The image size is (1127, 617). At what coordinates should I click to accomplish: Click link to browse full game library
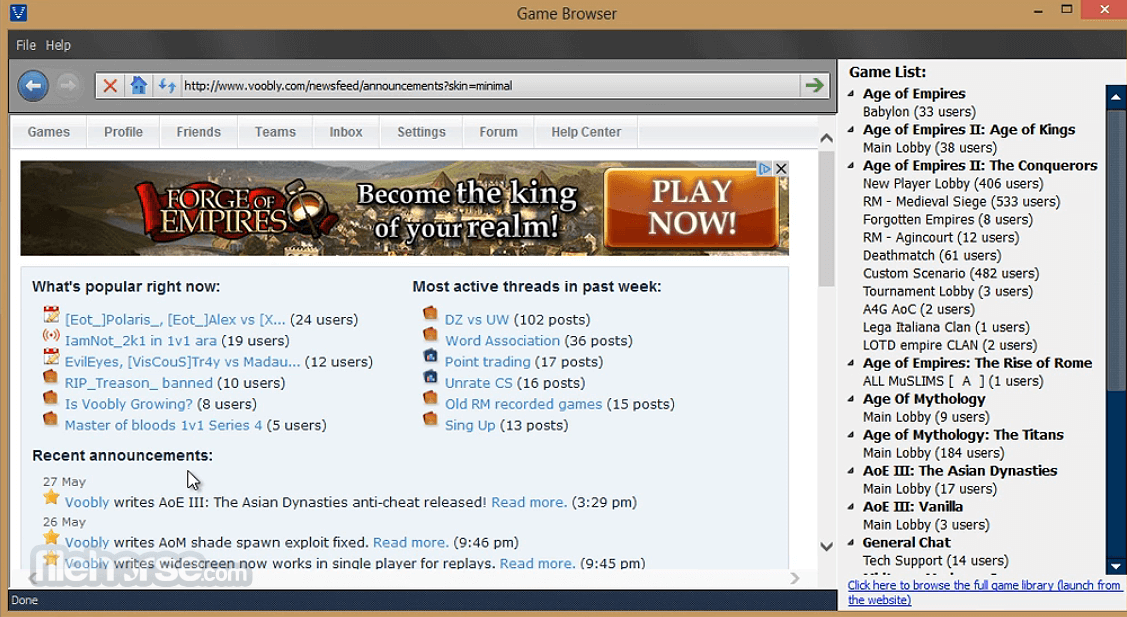984,593
